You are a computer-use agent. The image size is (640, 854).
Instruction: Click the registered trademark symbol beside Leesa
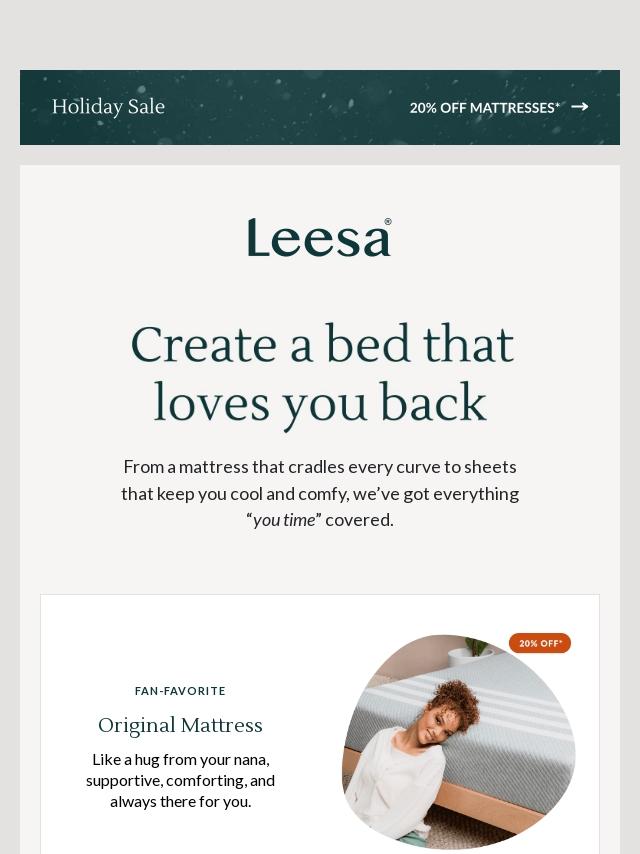(x=387, y=222)
